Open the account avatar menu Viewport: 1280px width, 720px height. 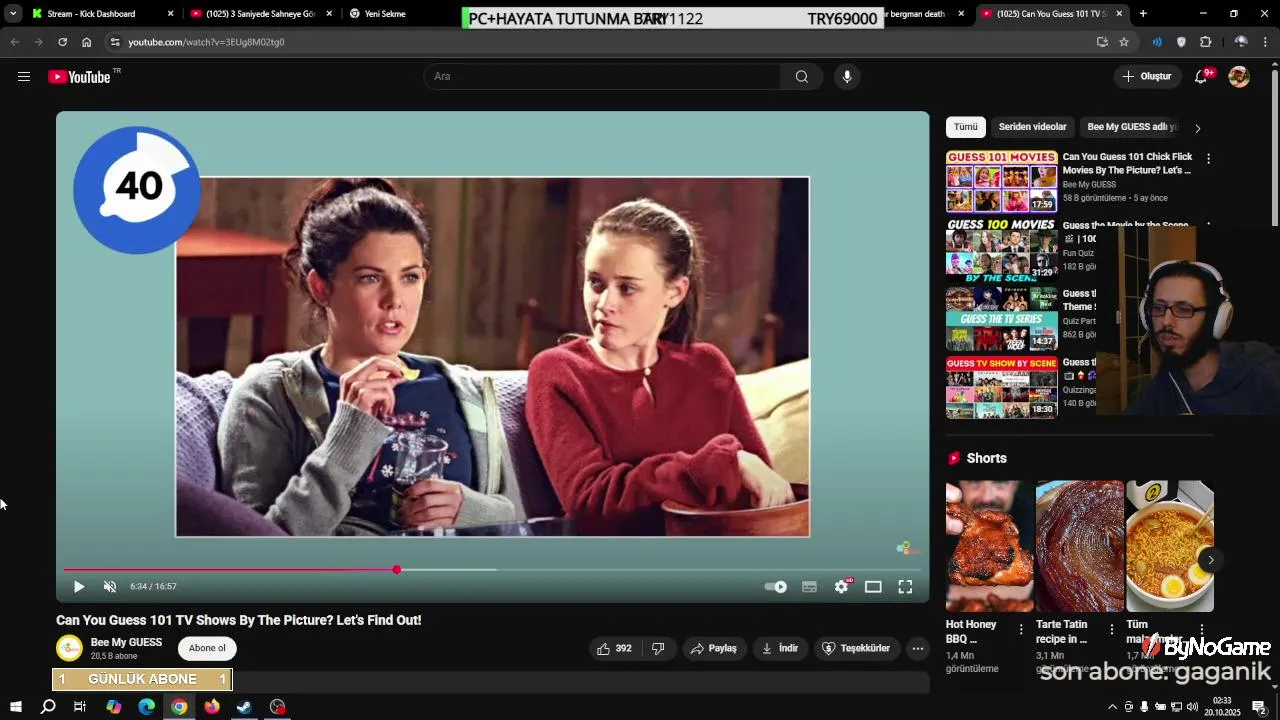[1239, 77]
